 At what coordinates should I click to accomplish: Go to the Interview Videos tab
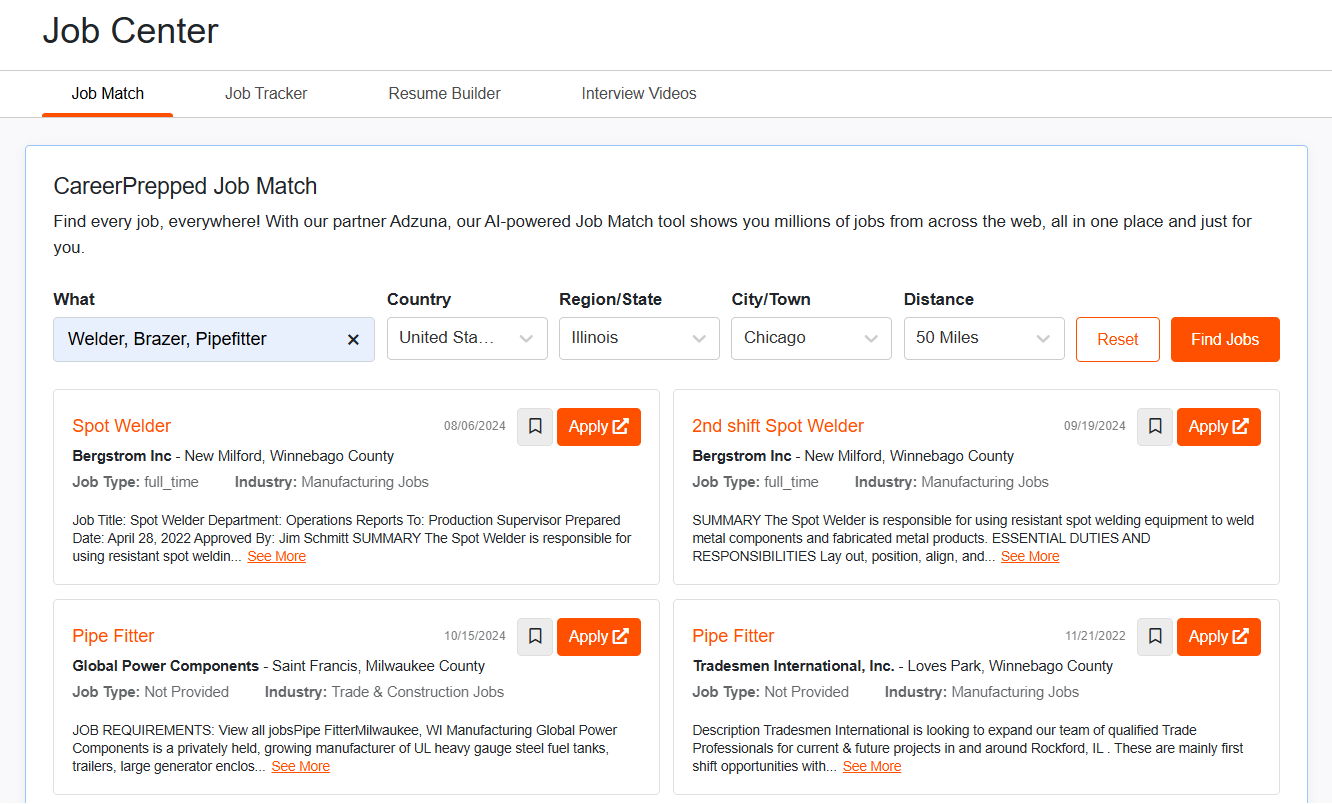(639, 94)
